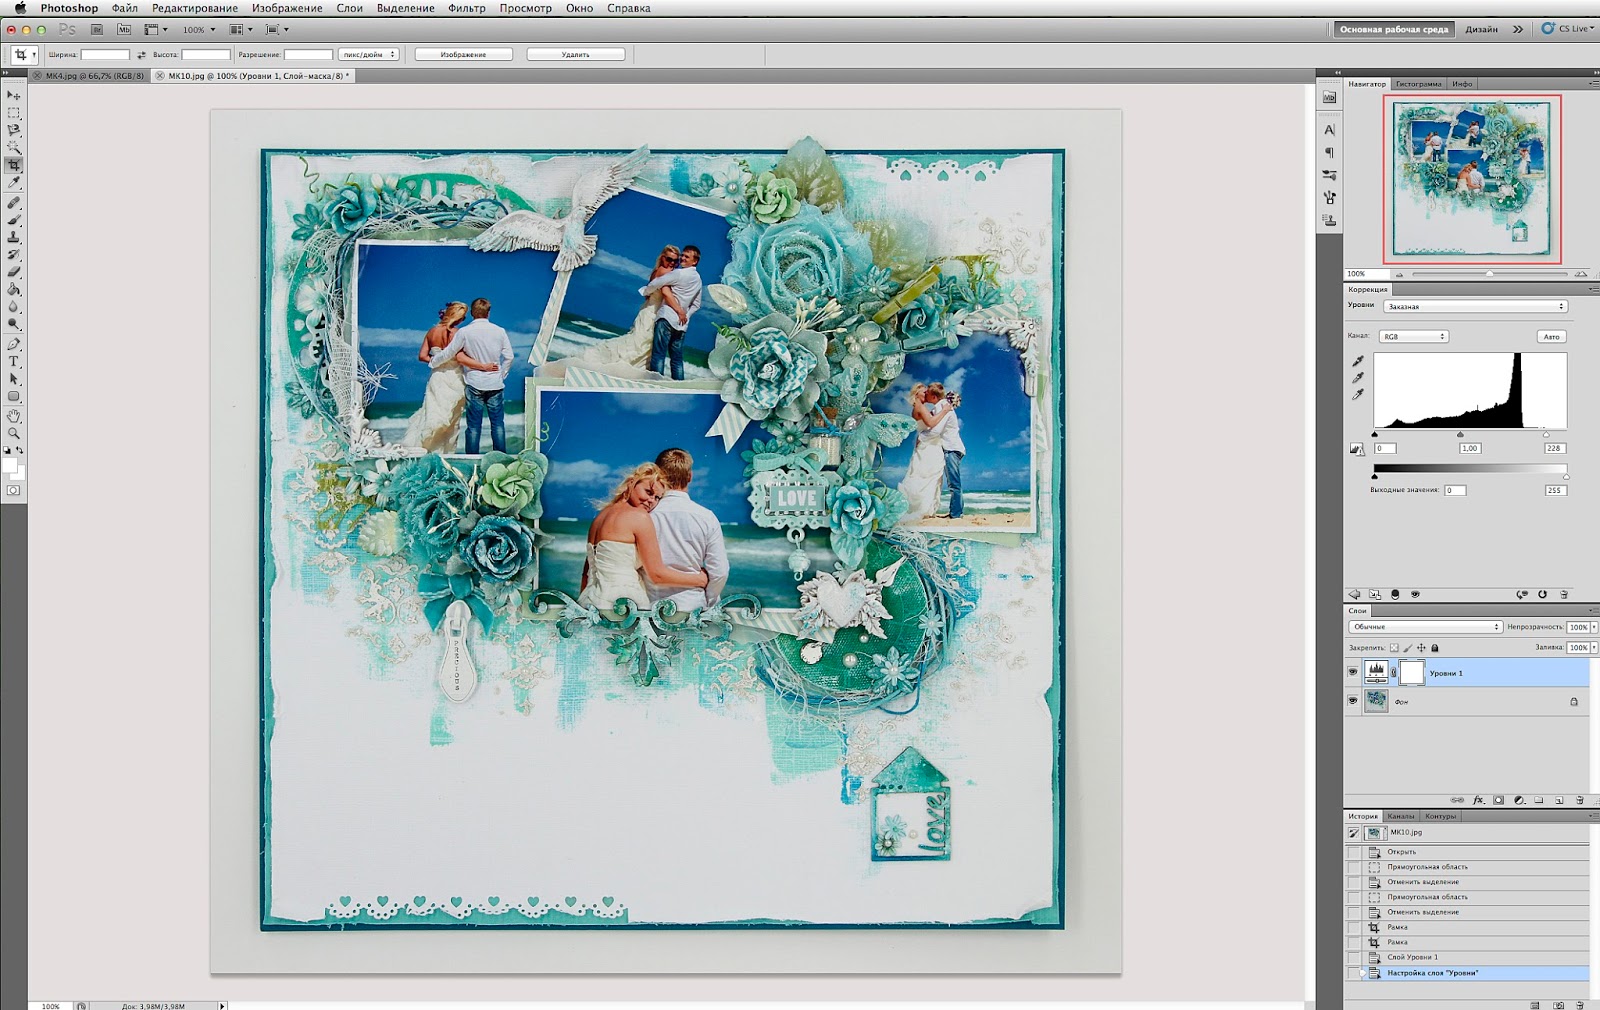This screenshot has width=1600, height=1010.
Task: Switch to the Каналы tab
Action: click(x=1401, y=816)
